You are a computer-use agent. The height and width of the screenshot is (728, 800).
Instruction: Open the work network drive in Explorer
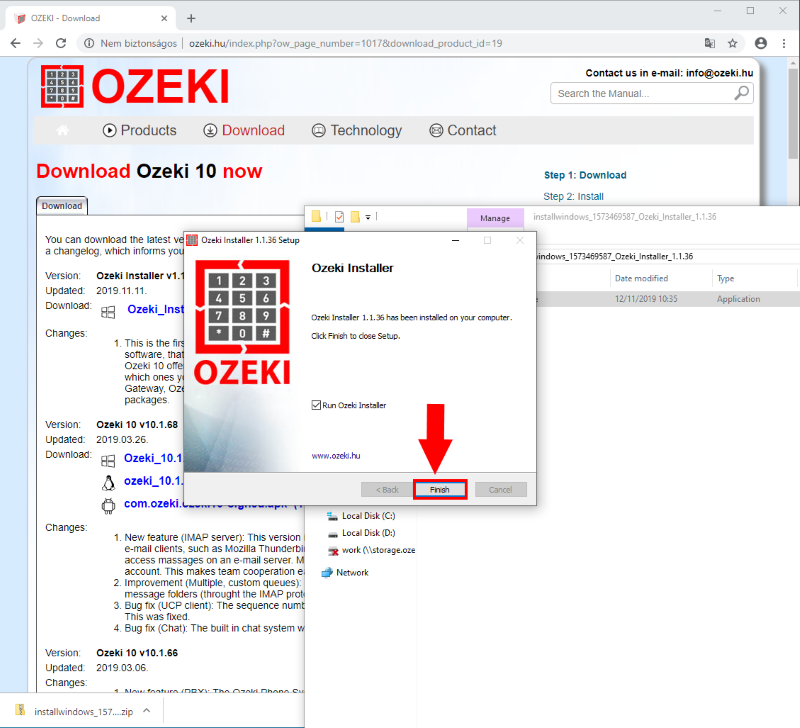point(378,550)
